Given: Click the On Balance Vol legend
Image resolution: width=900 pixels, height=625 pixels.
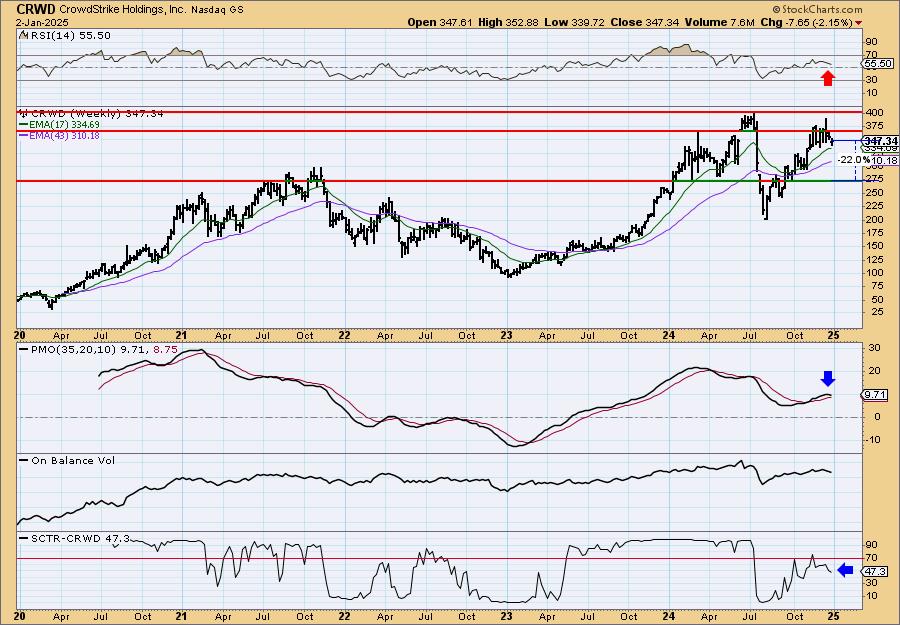Looking at the screenshot, I should tap(67, 460).
